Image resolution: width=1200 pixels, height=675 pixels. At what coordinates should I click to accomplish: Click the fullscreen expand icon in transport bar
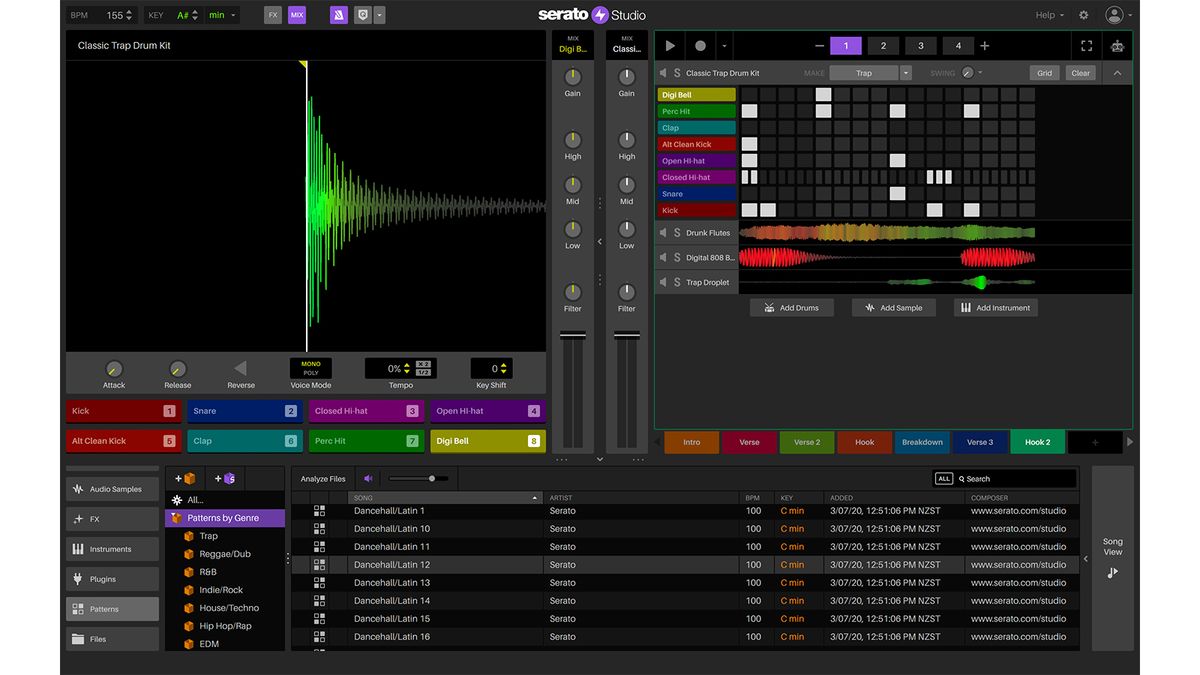(x=1086, y=45)
